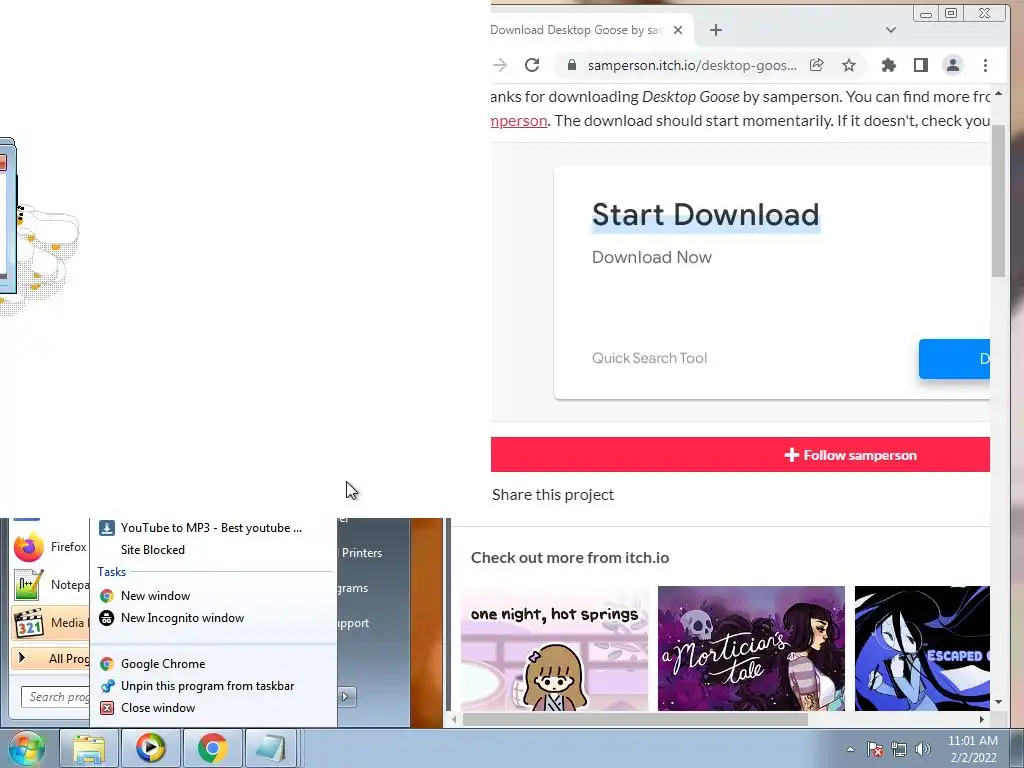Click the address bar URL
Image resolution: width=1024 pixels, height=768 pixels.
(x=692, y=65)
